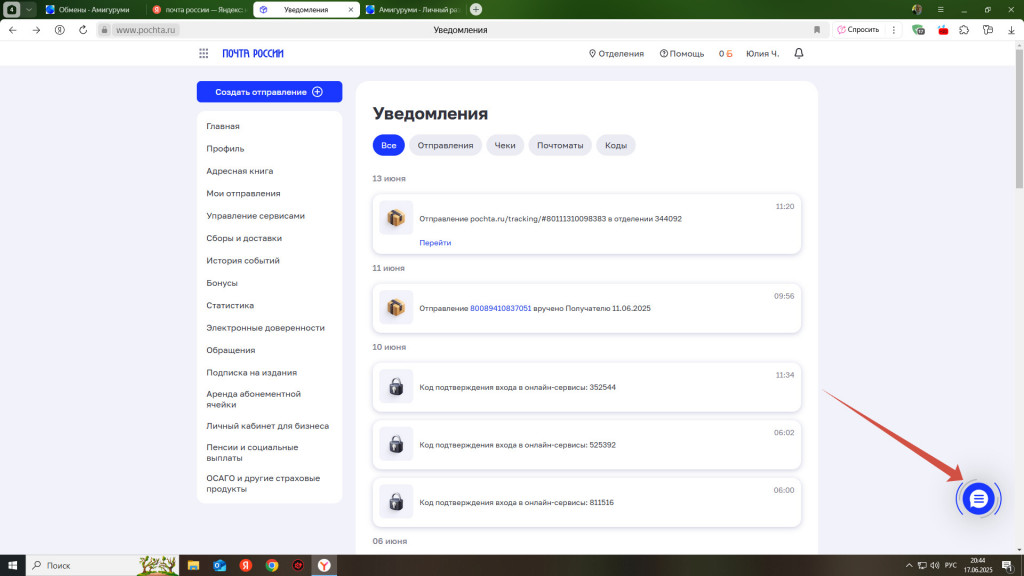Click the Windows taskbar search field

pyautogui.click(x=85, y=565)
